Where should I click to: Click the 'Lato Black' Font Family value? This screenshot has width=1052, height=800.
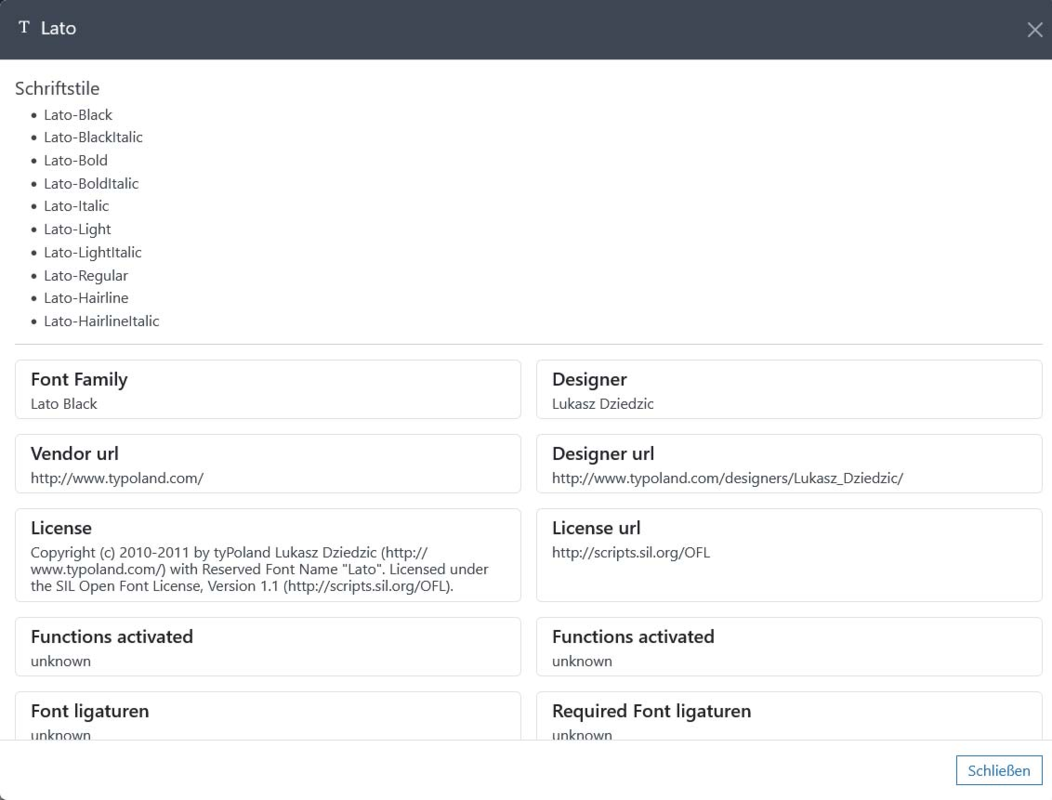[64, 404]
